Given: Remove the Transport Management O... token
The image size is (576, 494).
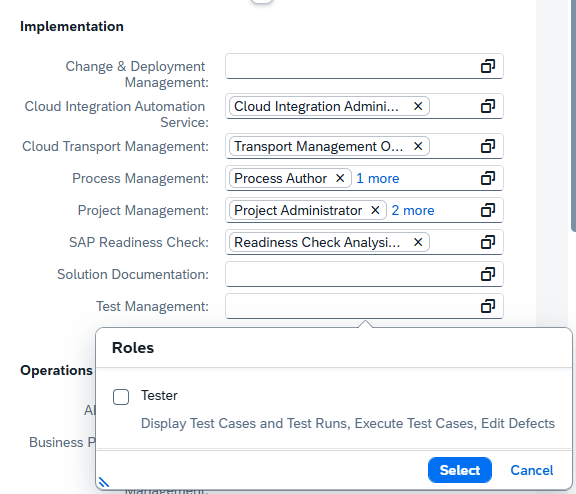Looking at the screenshot, I should tap(418, 146).
